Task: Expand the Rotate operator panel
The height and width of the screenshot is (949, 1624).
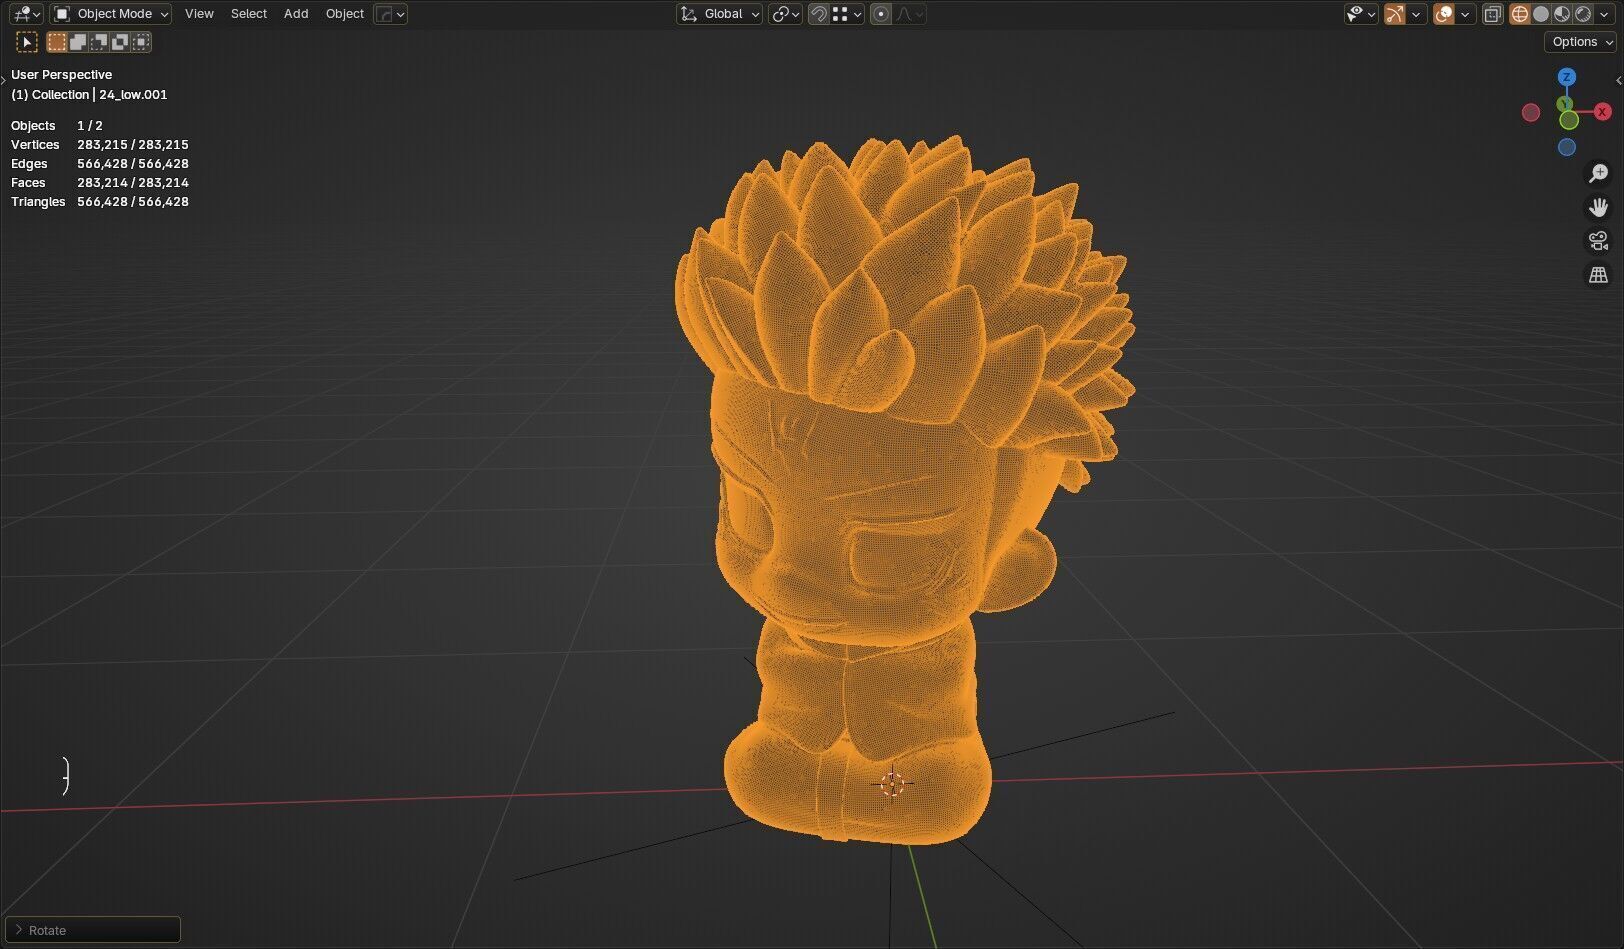Action: (93, 930)
